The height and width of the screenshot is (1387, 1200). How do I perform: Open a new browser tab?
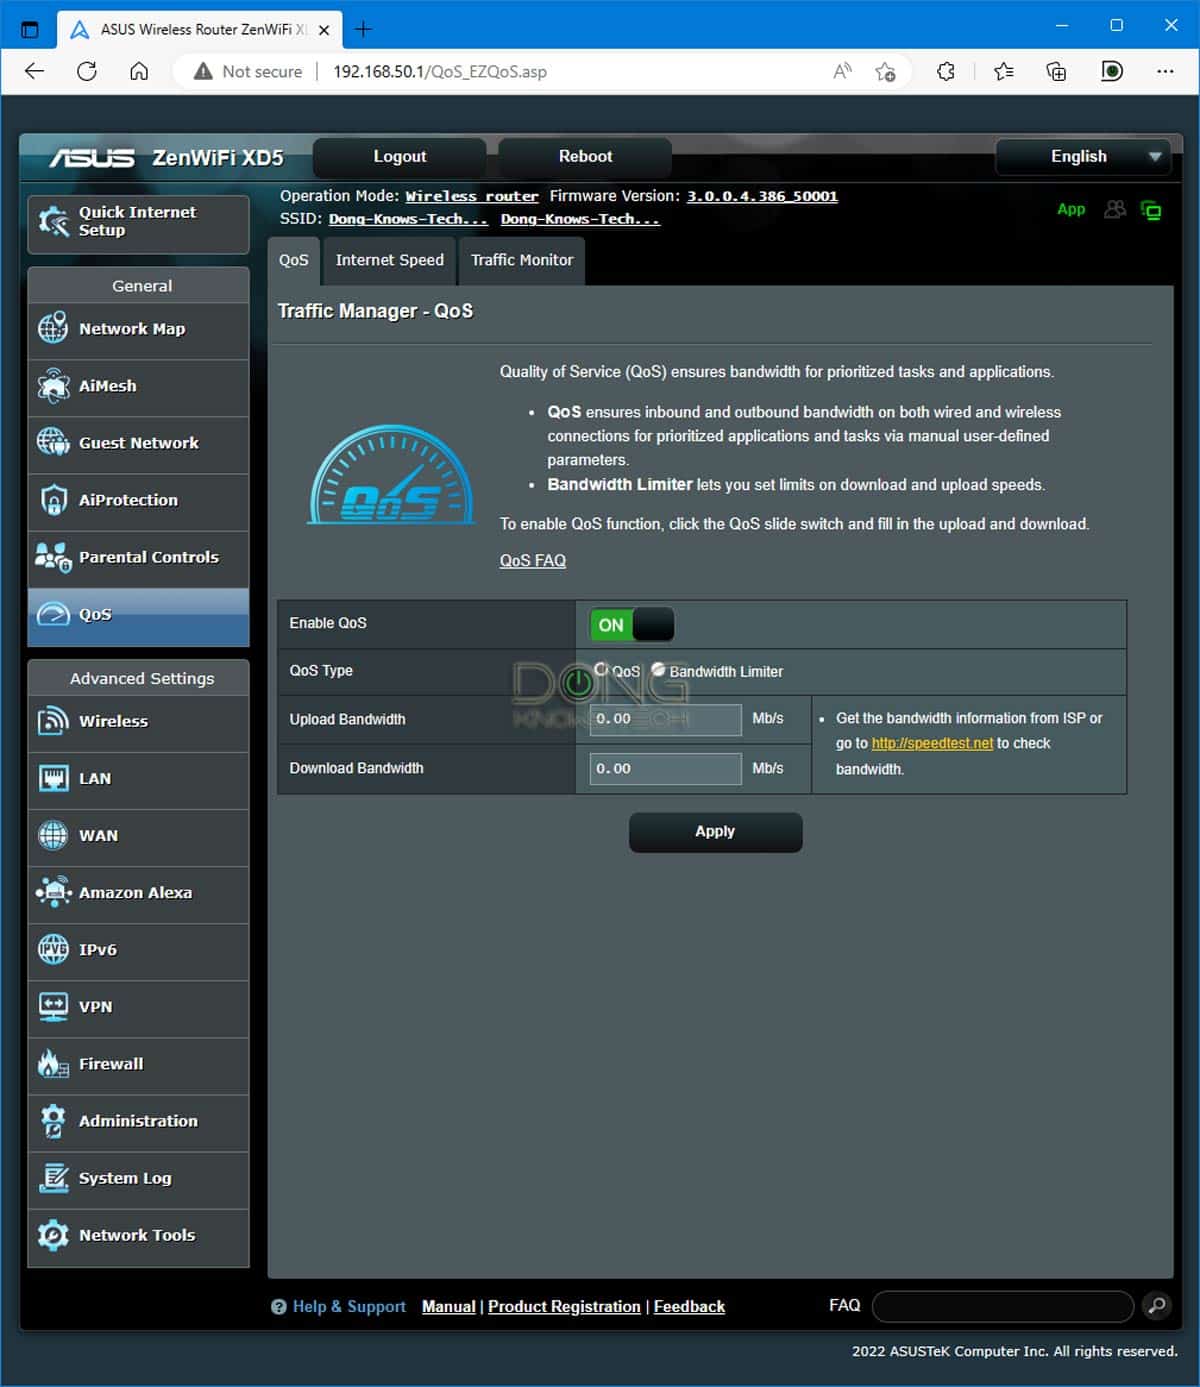tap(363, 29)
